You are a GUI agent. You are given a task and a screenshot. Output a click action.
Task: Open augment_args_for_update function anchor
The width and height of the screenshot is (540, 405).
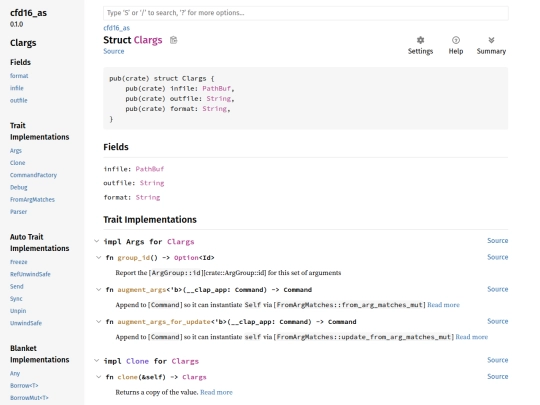164,322
